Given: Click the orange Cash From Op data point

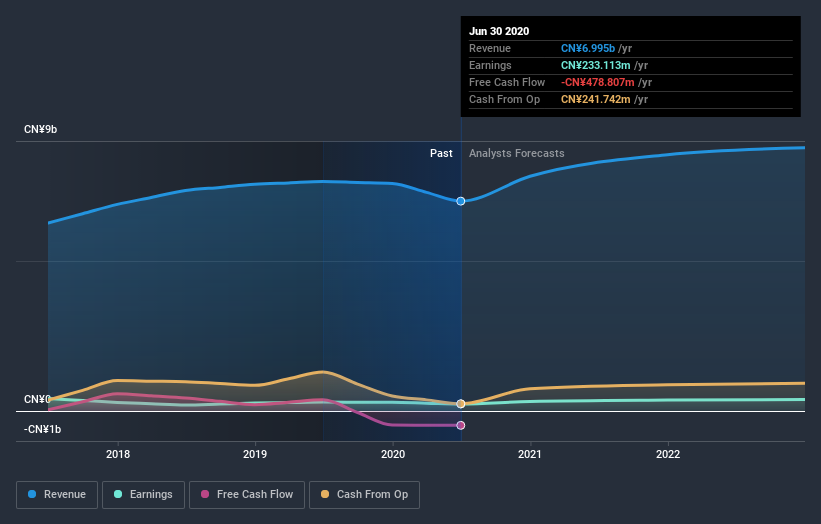Looking at the screenshot, I should pos(461,404).
